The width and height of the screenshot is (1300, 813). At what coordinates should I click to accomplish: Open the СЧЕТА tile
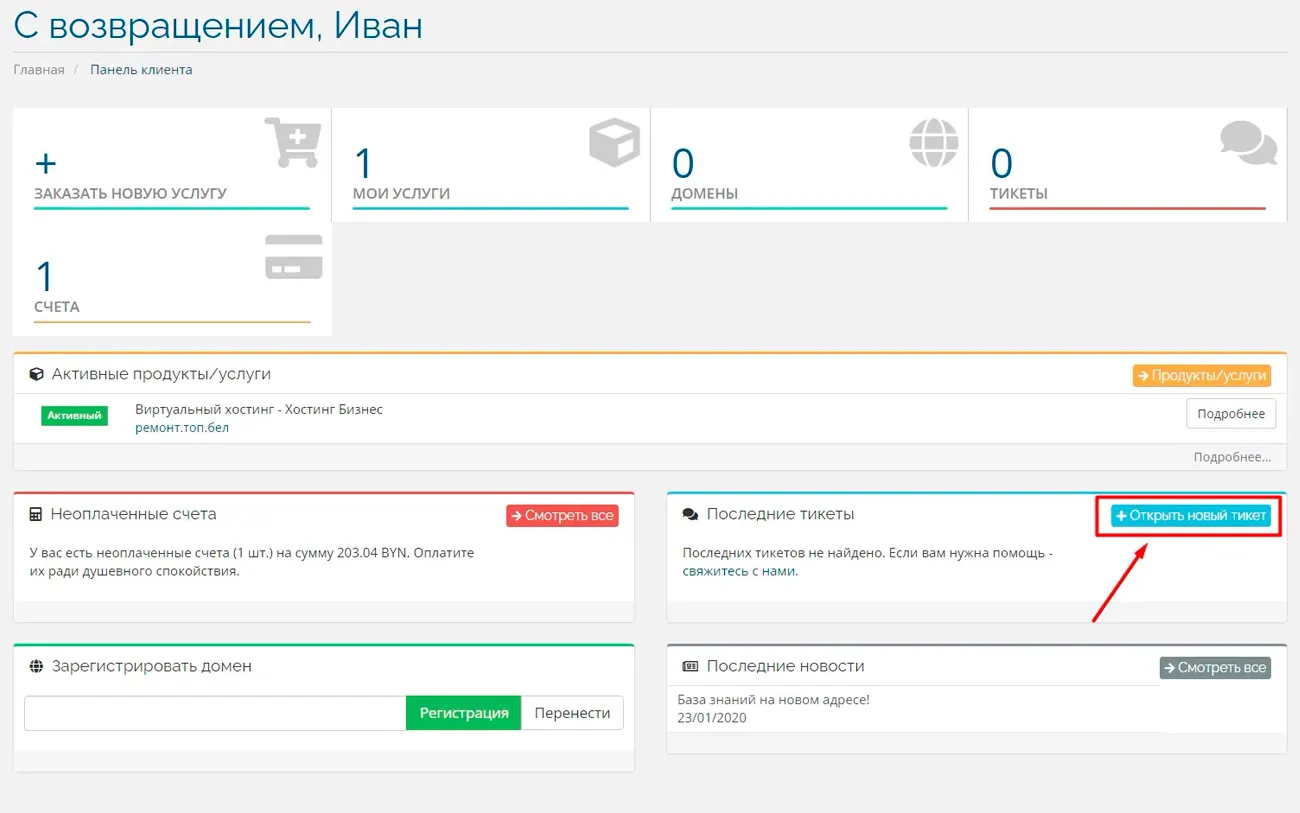pyautogui.click(x=172, y=279)
